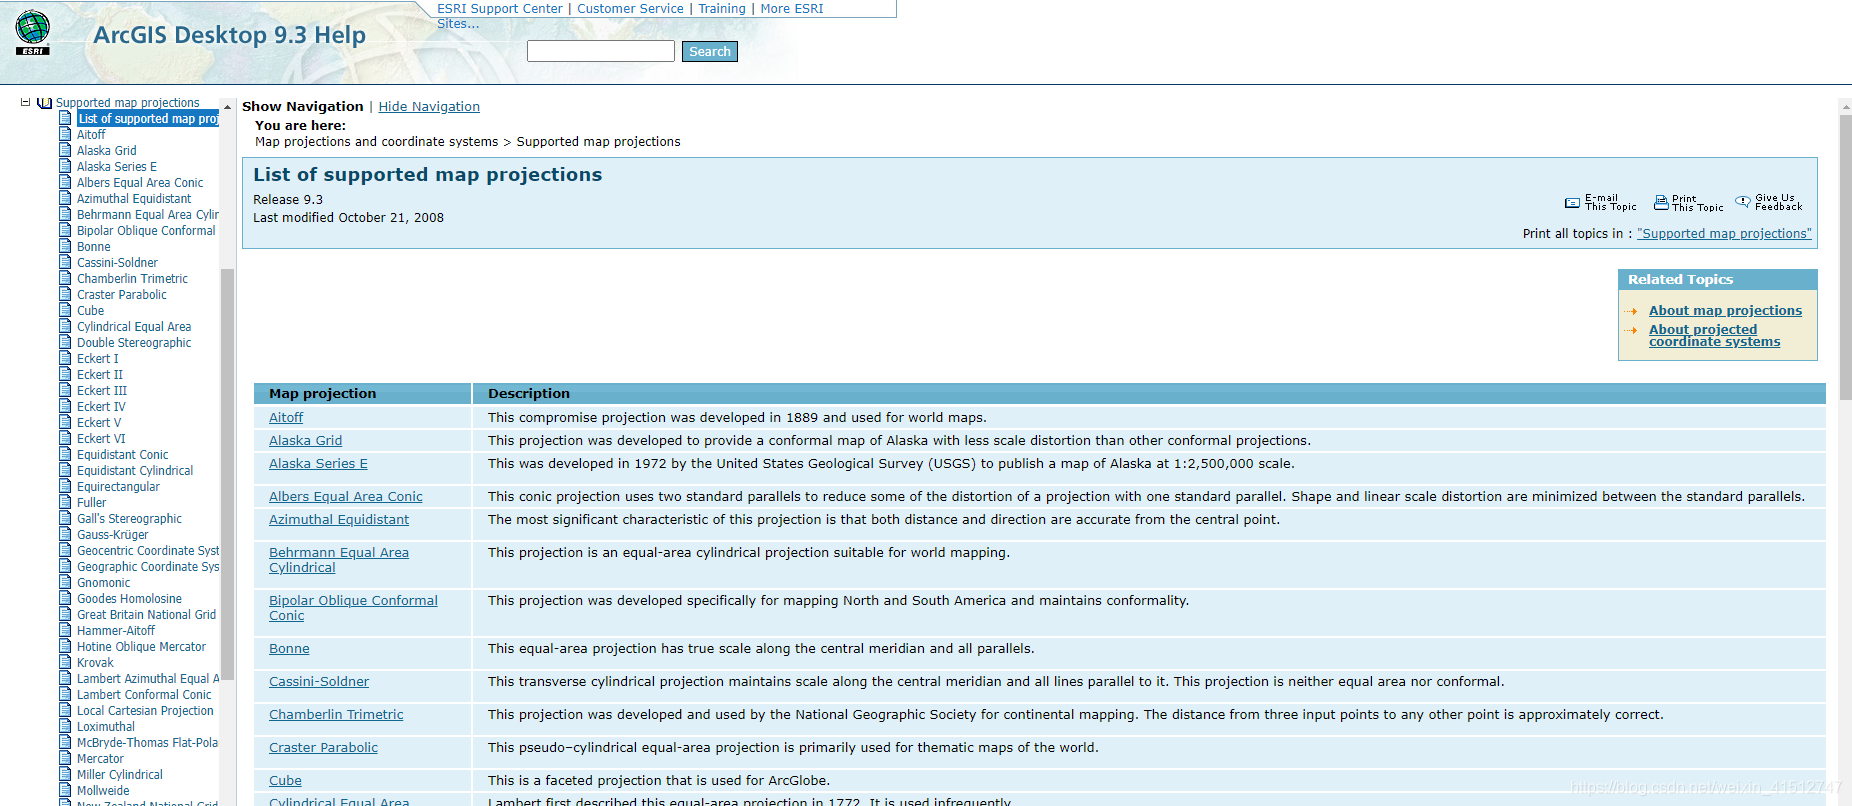Click the ESRI globe logo

pos(33,32)
